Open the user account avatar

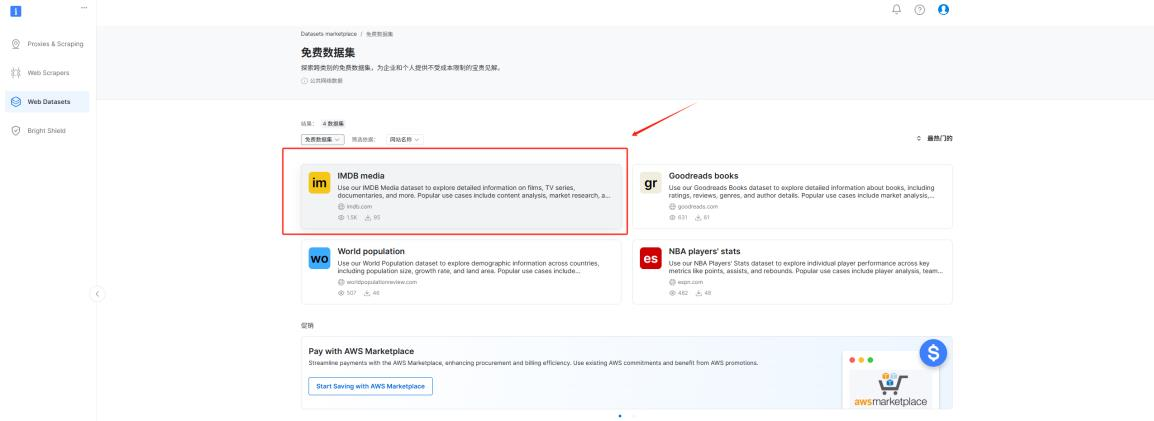[944, 10]
